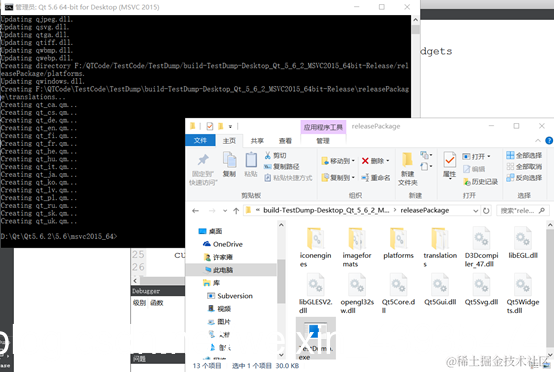Click the Rename (重命名) ribbon item
Image resolution: width=554 pixels, height=372 pixels.
pyautogui.click(x=376, y=178)
